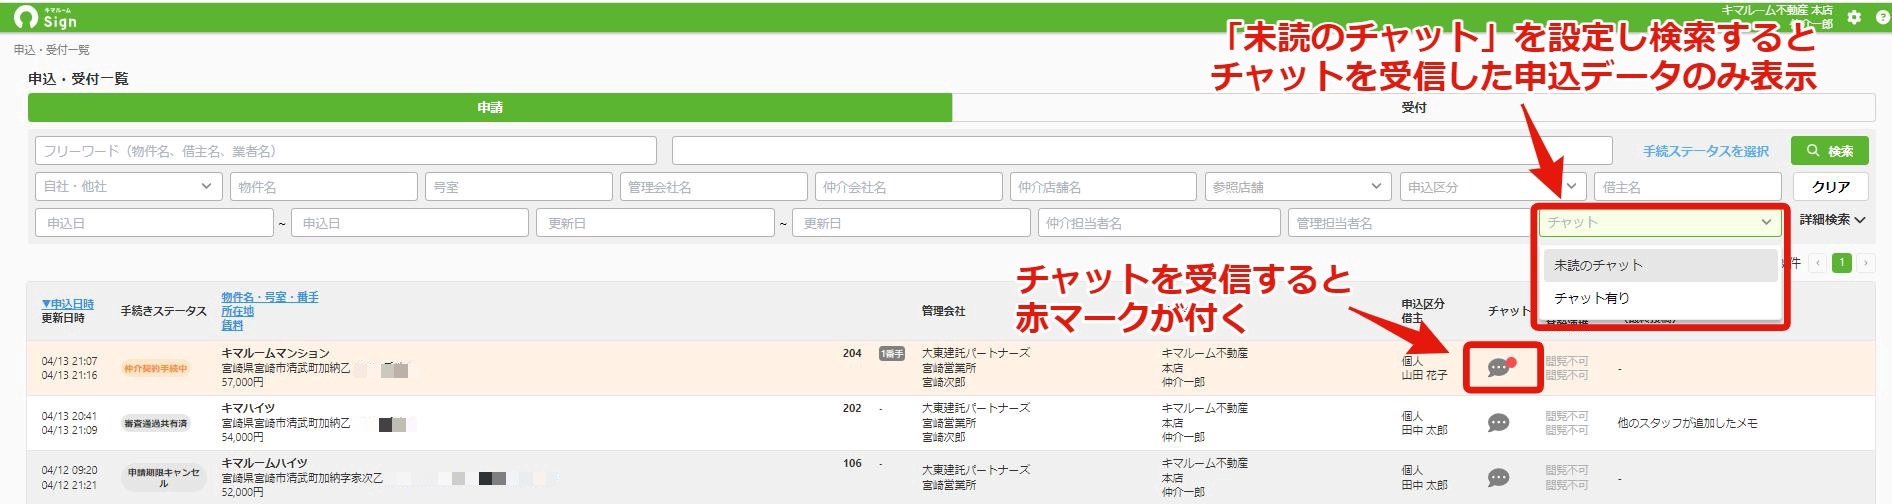This screenshot has height=504, width=1892.
Task: Choose 未読のチャット option
Action: pos(1660,265)
